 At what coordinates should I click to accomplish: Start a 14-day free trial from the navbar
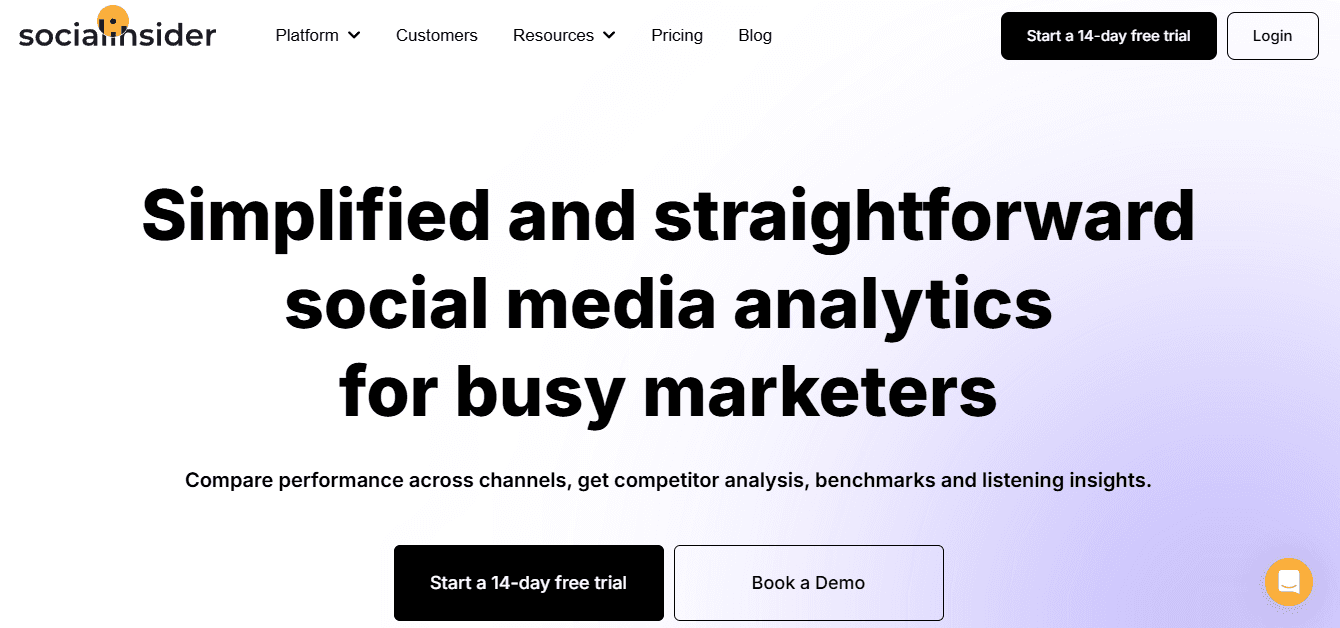[x=1108, y=35]
